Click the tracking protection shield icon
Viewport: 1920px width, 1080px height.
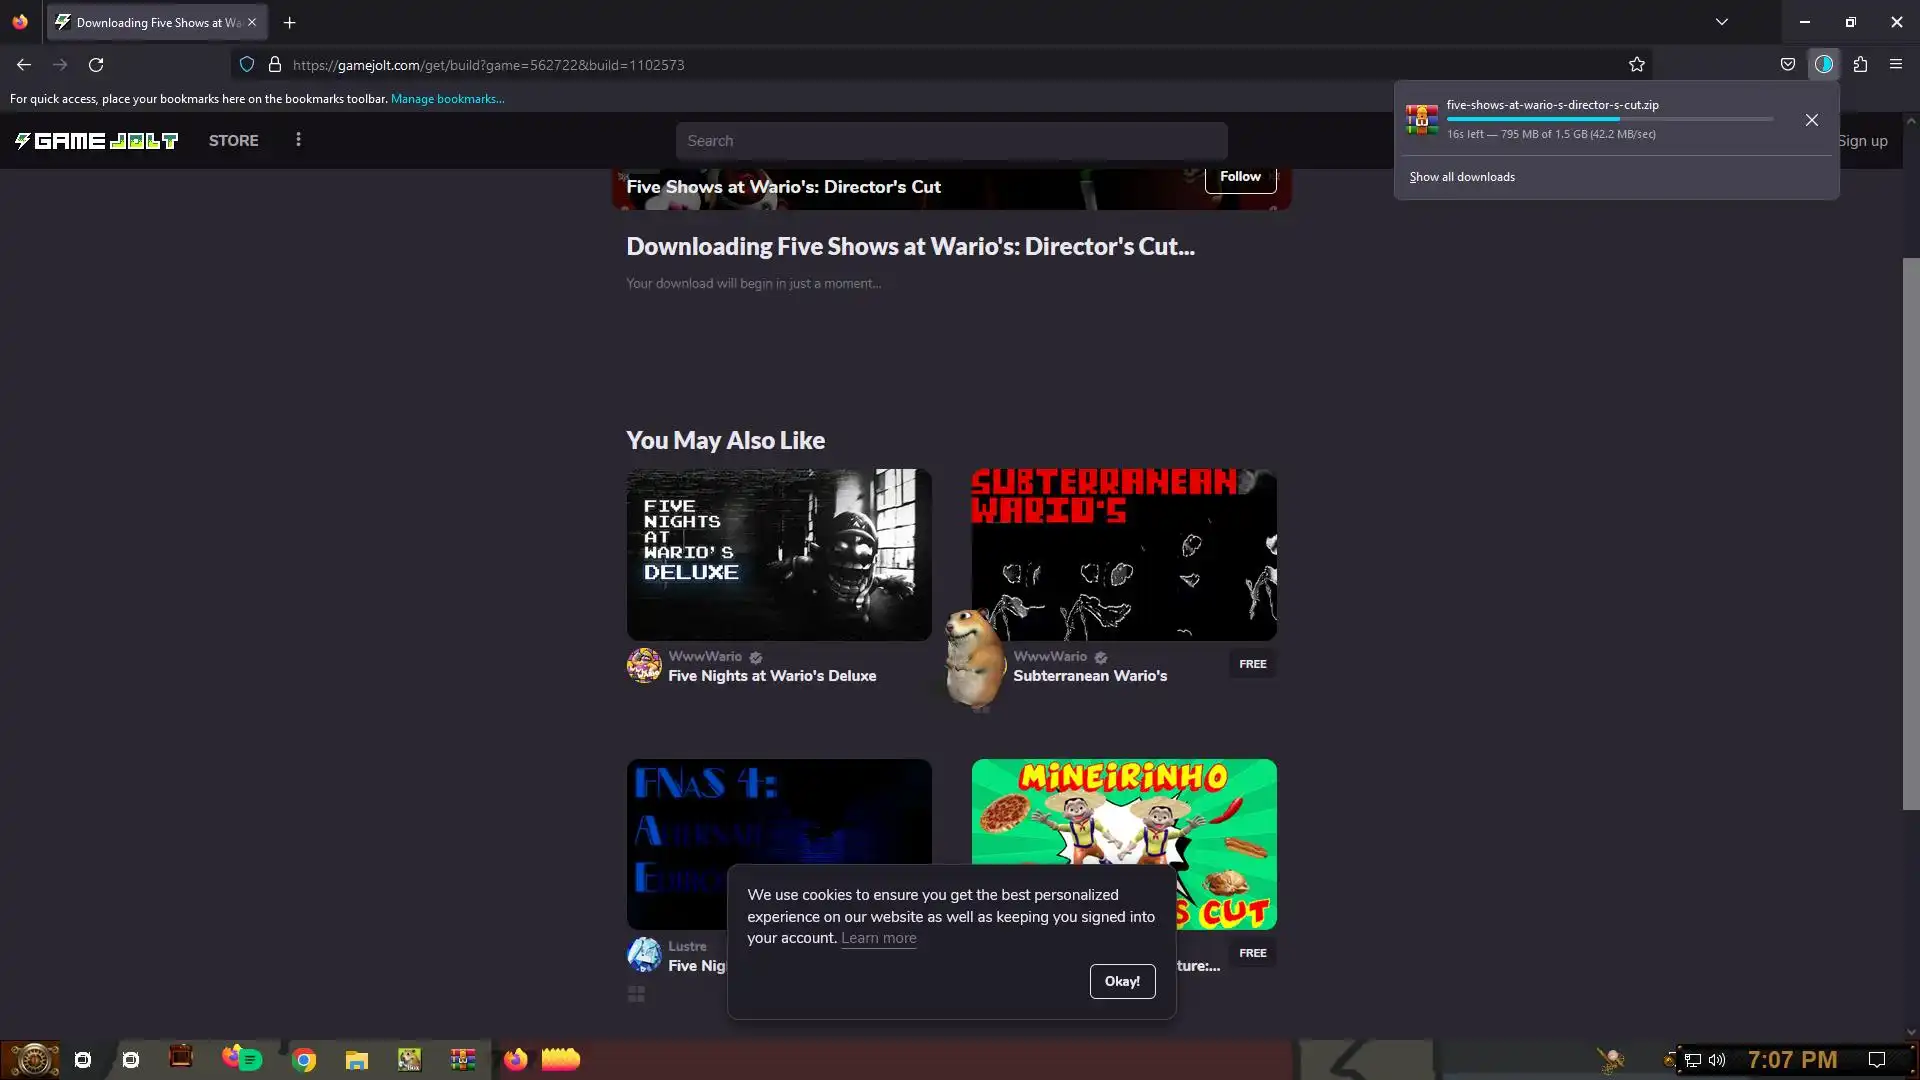click(247, 64)
